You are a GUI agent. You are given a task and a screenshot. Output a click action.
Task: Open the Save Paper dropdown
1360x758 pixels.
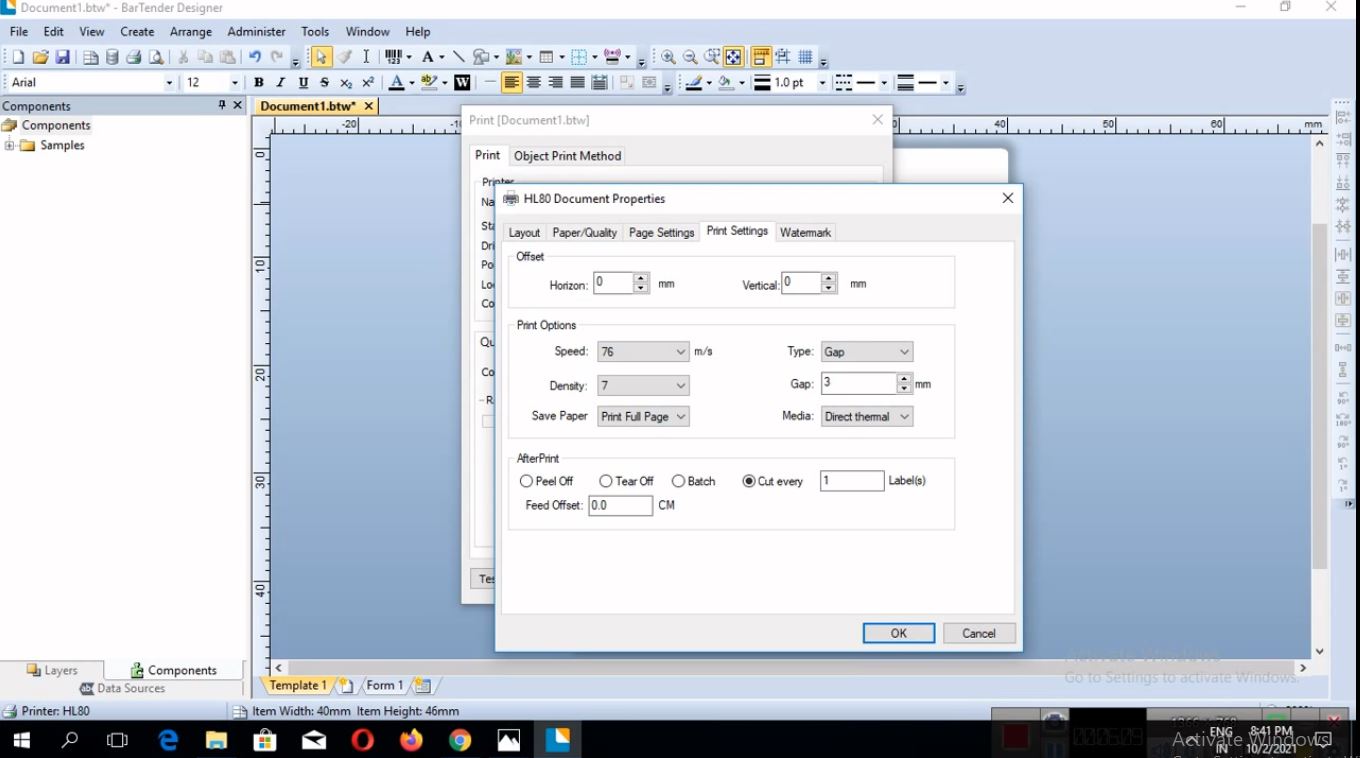[x=643, y=416]
